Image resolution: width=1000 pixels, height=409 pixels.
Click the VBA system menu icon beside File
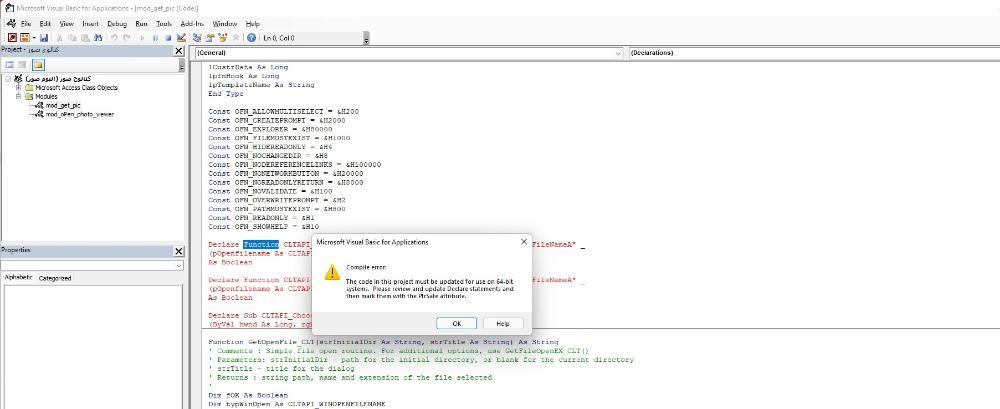click(x=10, y=24)
